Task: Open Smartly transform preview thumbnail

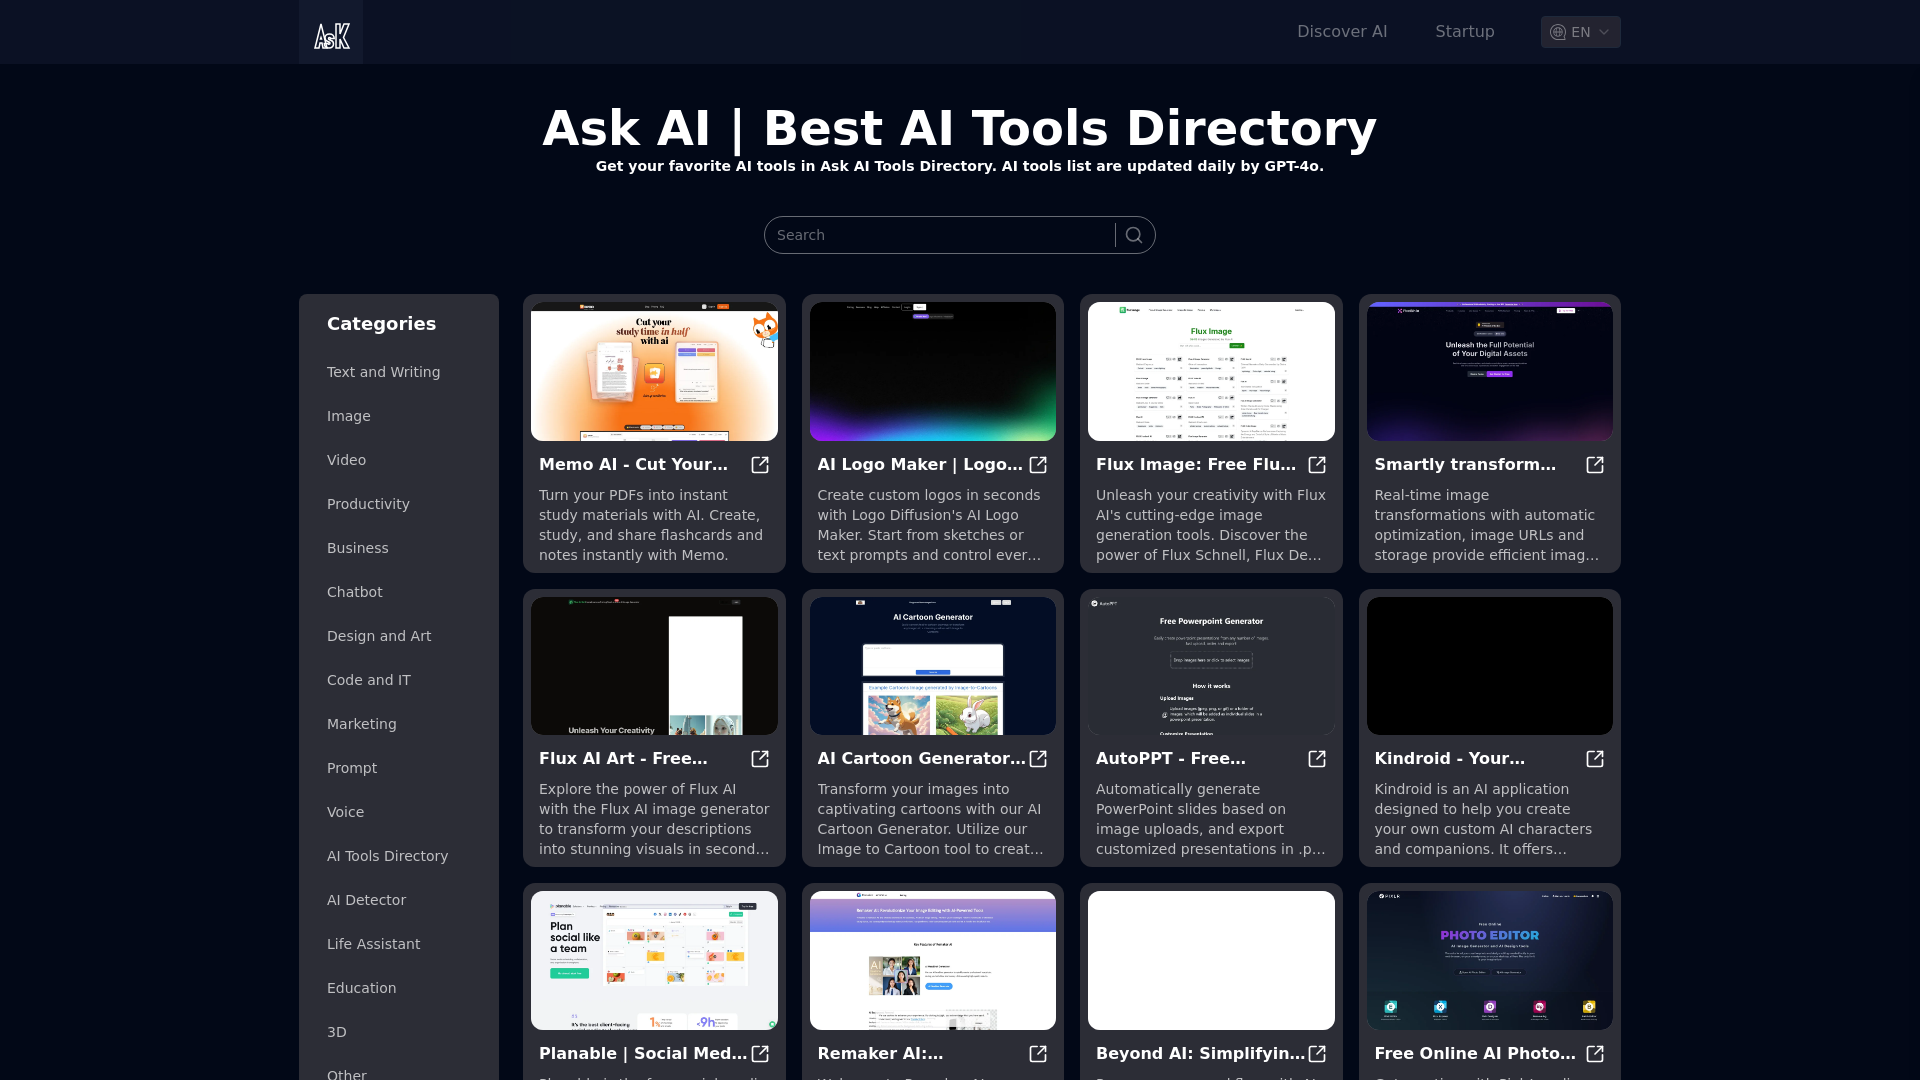Action: coord(1489,371)
